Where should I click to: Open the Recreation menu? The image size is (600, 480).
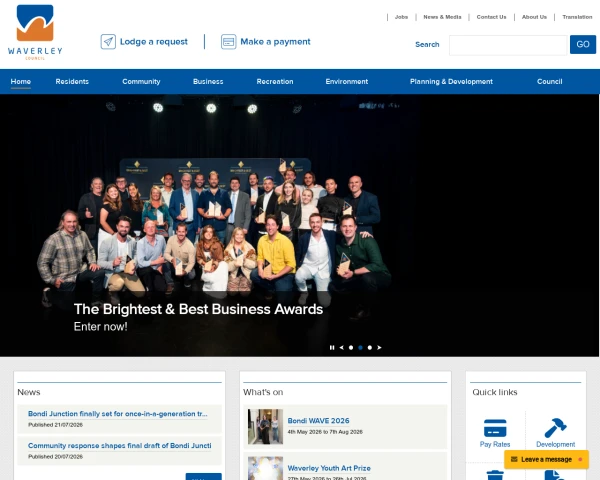click(x=275, y=82)
